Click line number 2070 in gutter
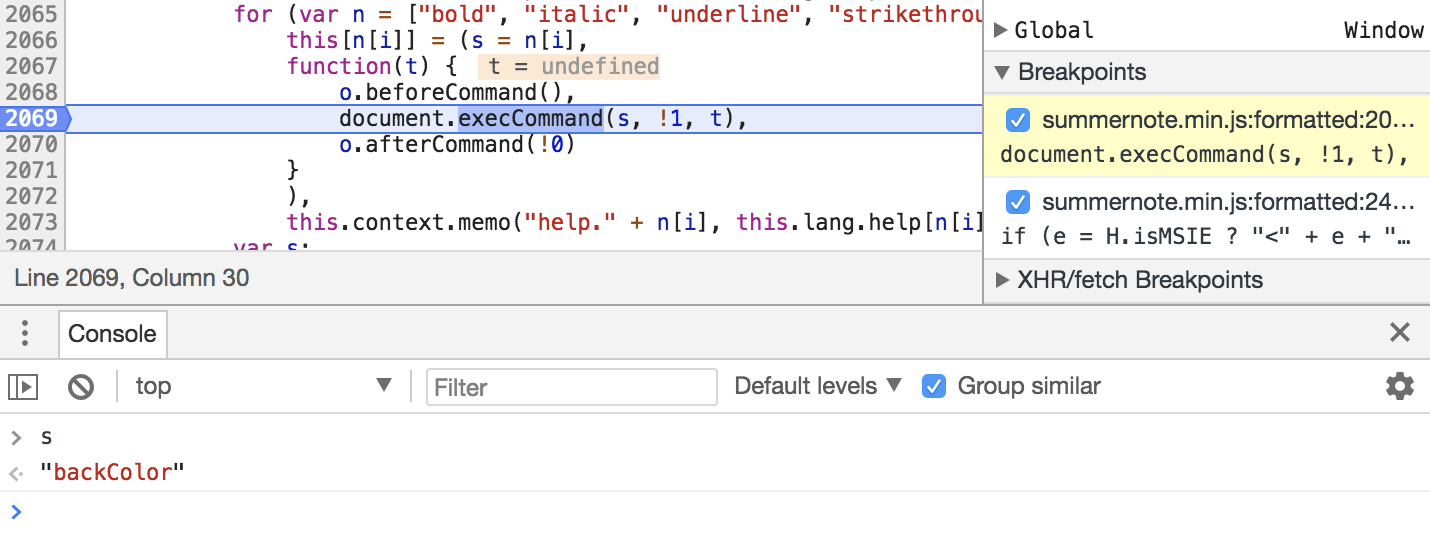This screenshot has width=1430, height=546. click(31, 144)
